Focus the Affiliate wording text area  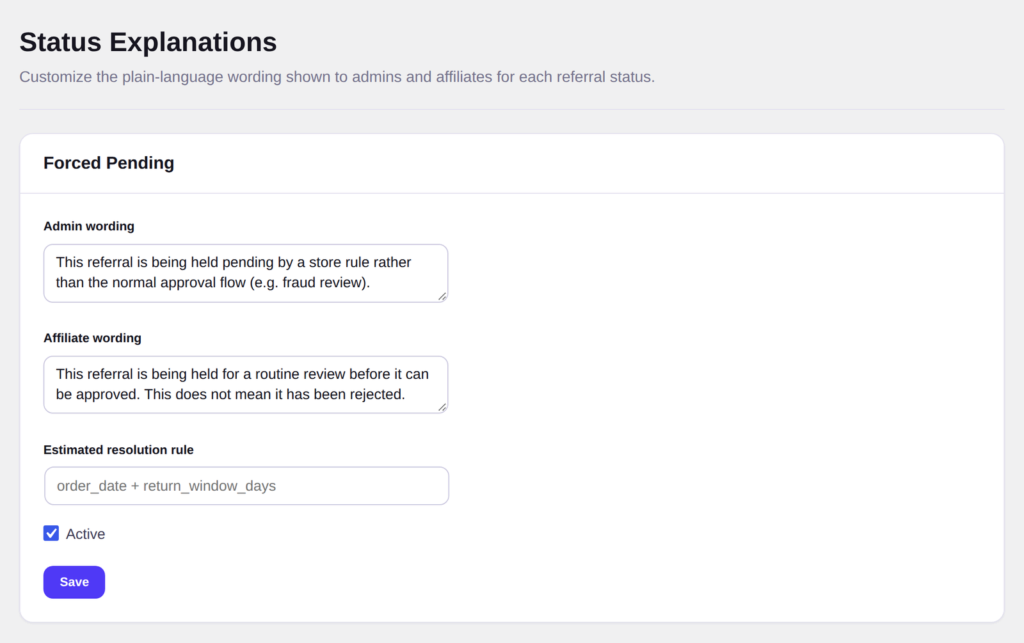pyautogui.click(x=246, y=384)
